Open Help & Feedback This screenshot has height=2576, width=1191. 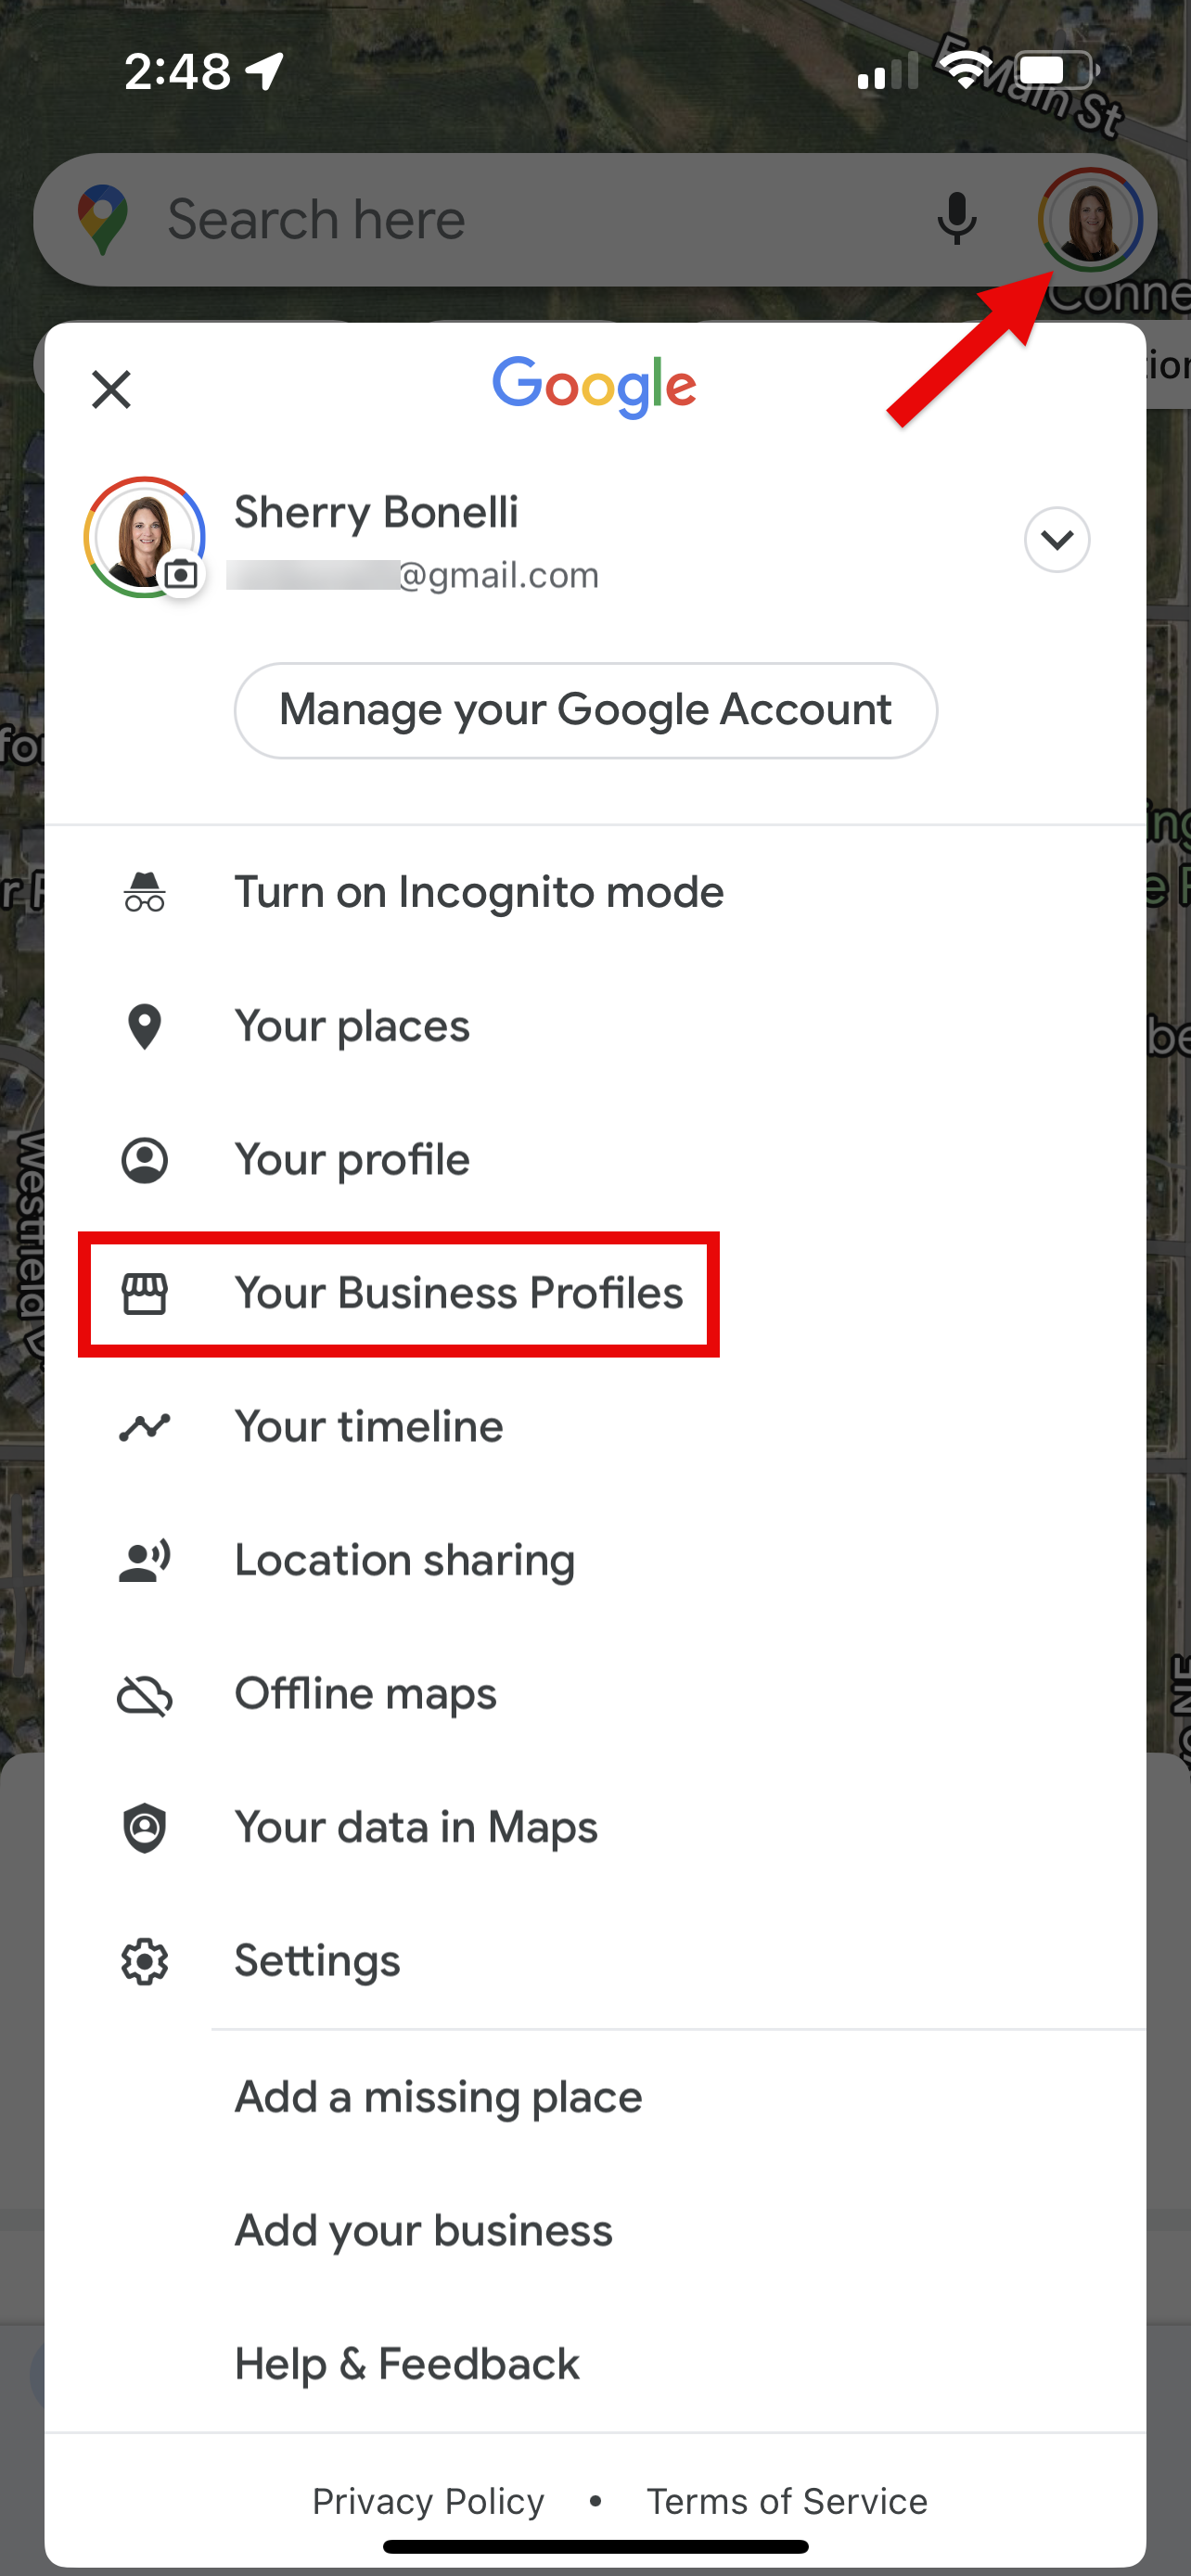[406, 2363]
